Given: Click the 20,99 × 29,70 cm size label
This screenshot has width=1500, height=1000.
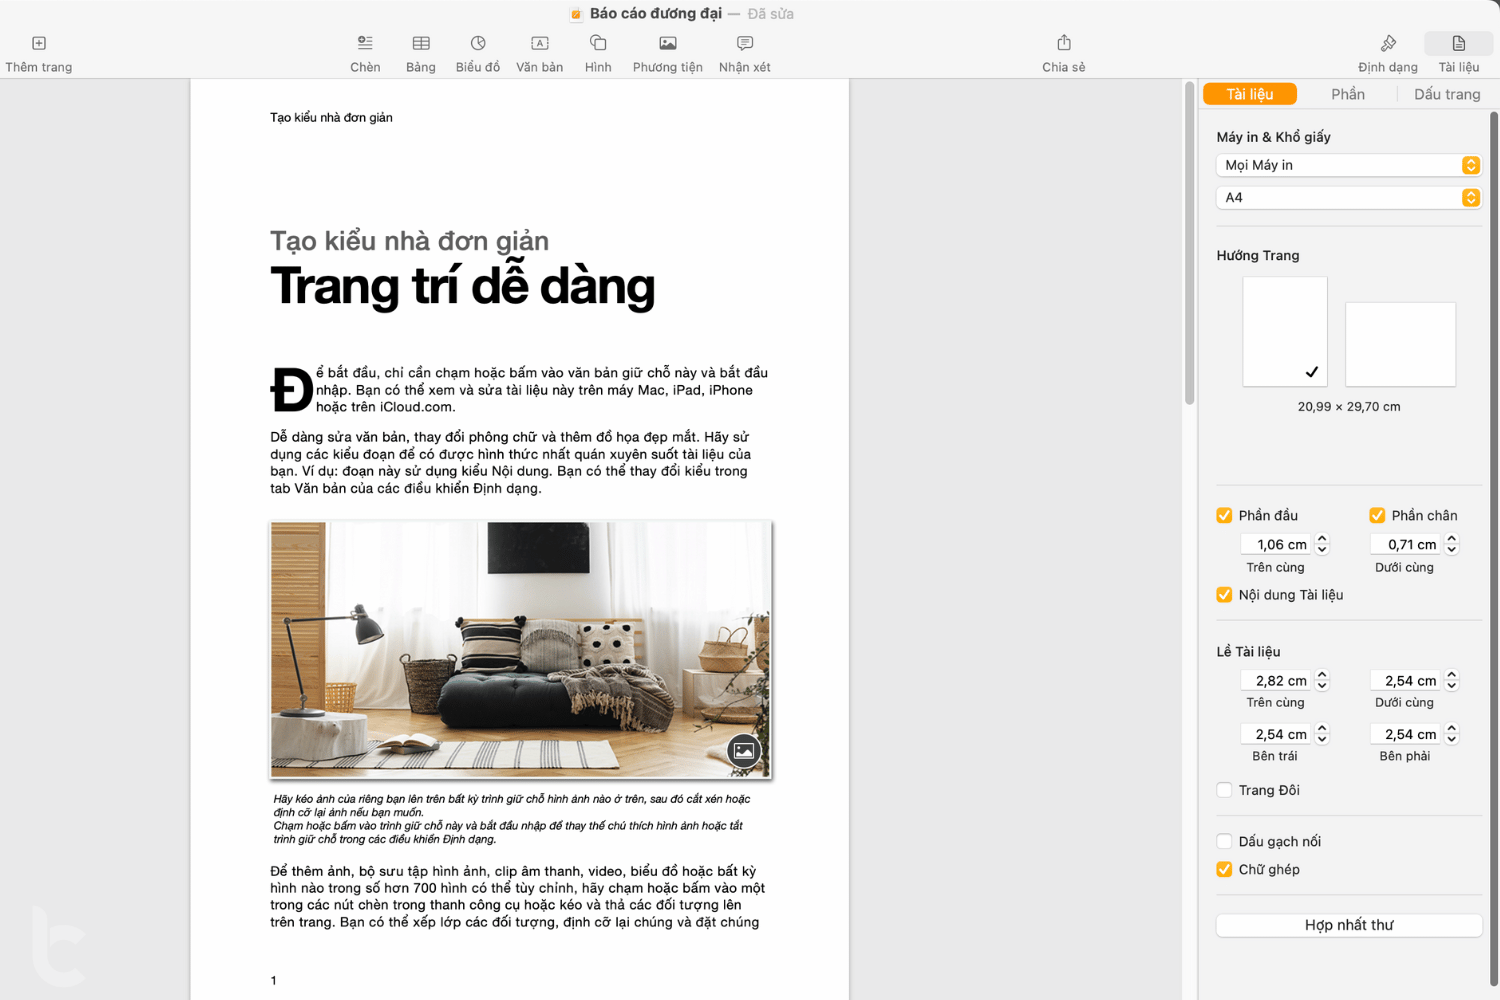Looking at the screenshot, I should coord(1349,407).
